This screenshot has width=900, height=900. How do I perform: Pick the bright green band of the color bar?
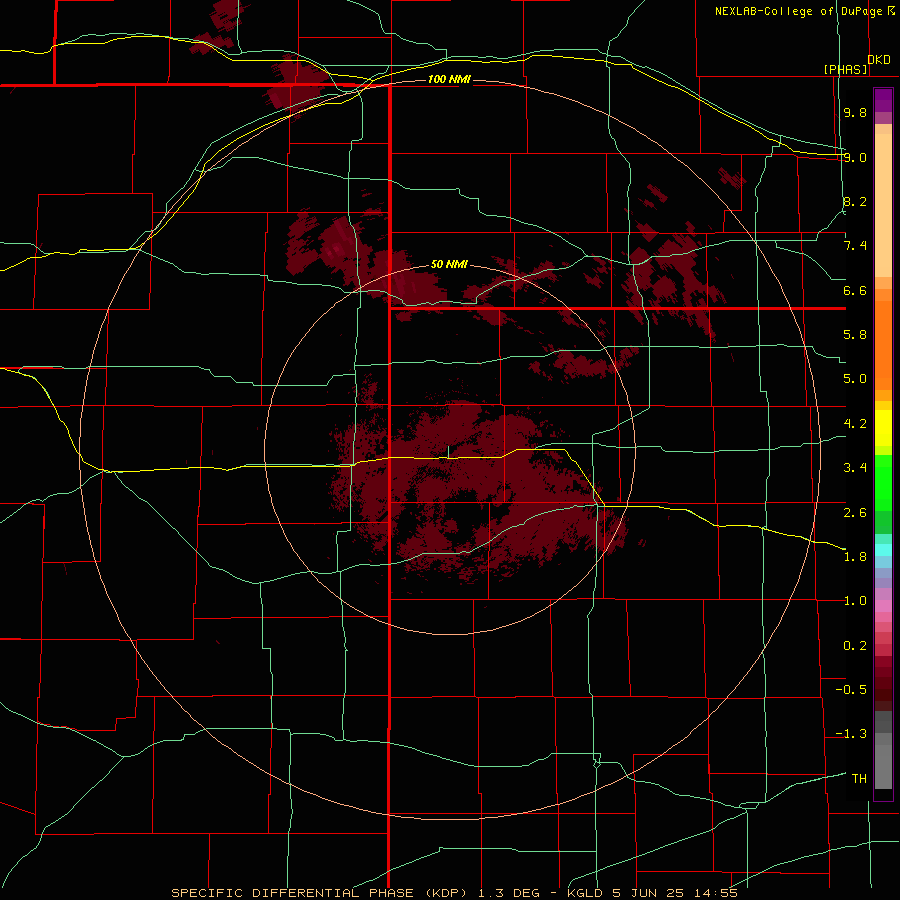click(x=883, y=482)
